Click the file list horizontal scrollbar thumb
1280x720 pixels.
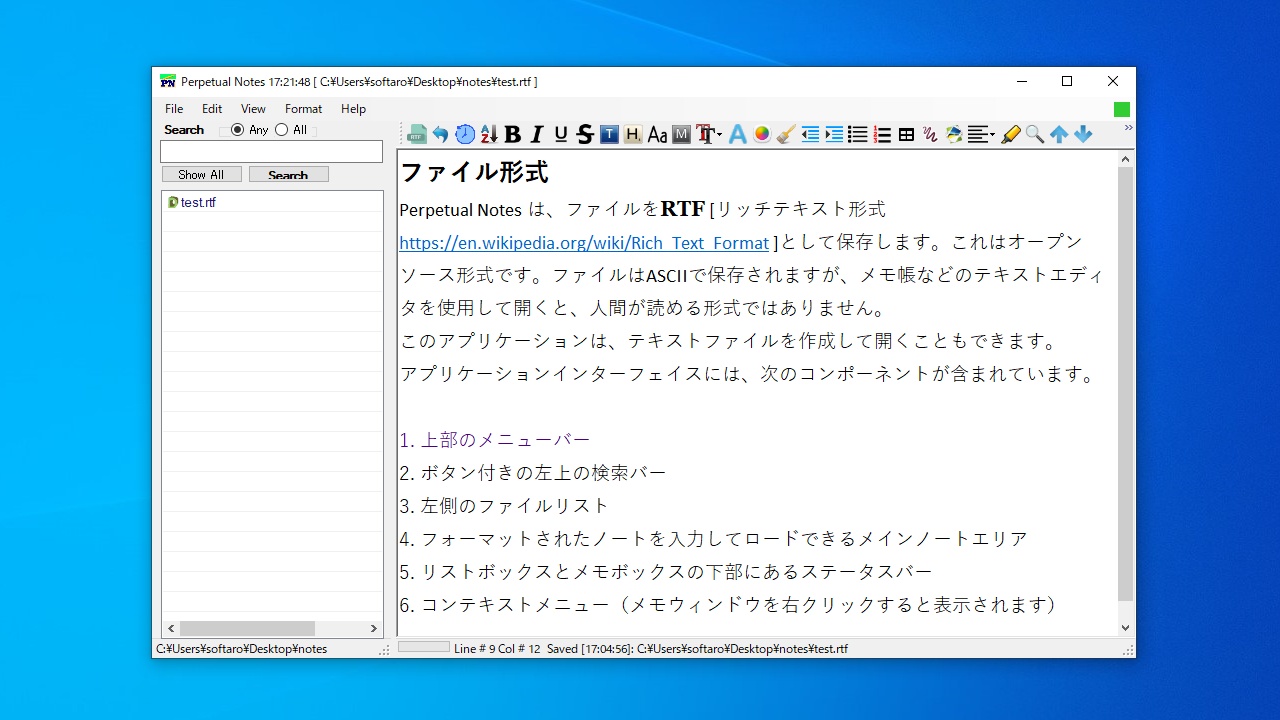247,629
